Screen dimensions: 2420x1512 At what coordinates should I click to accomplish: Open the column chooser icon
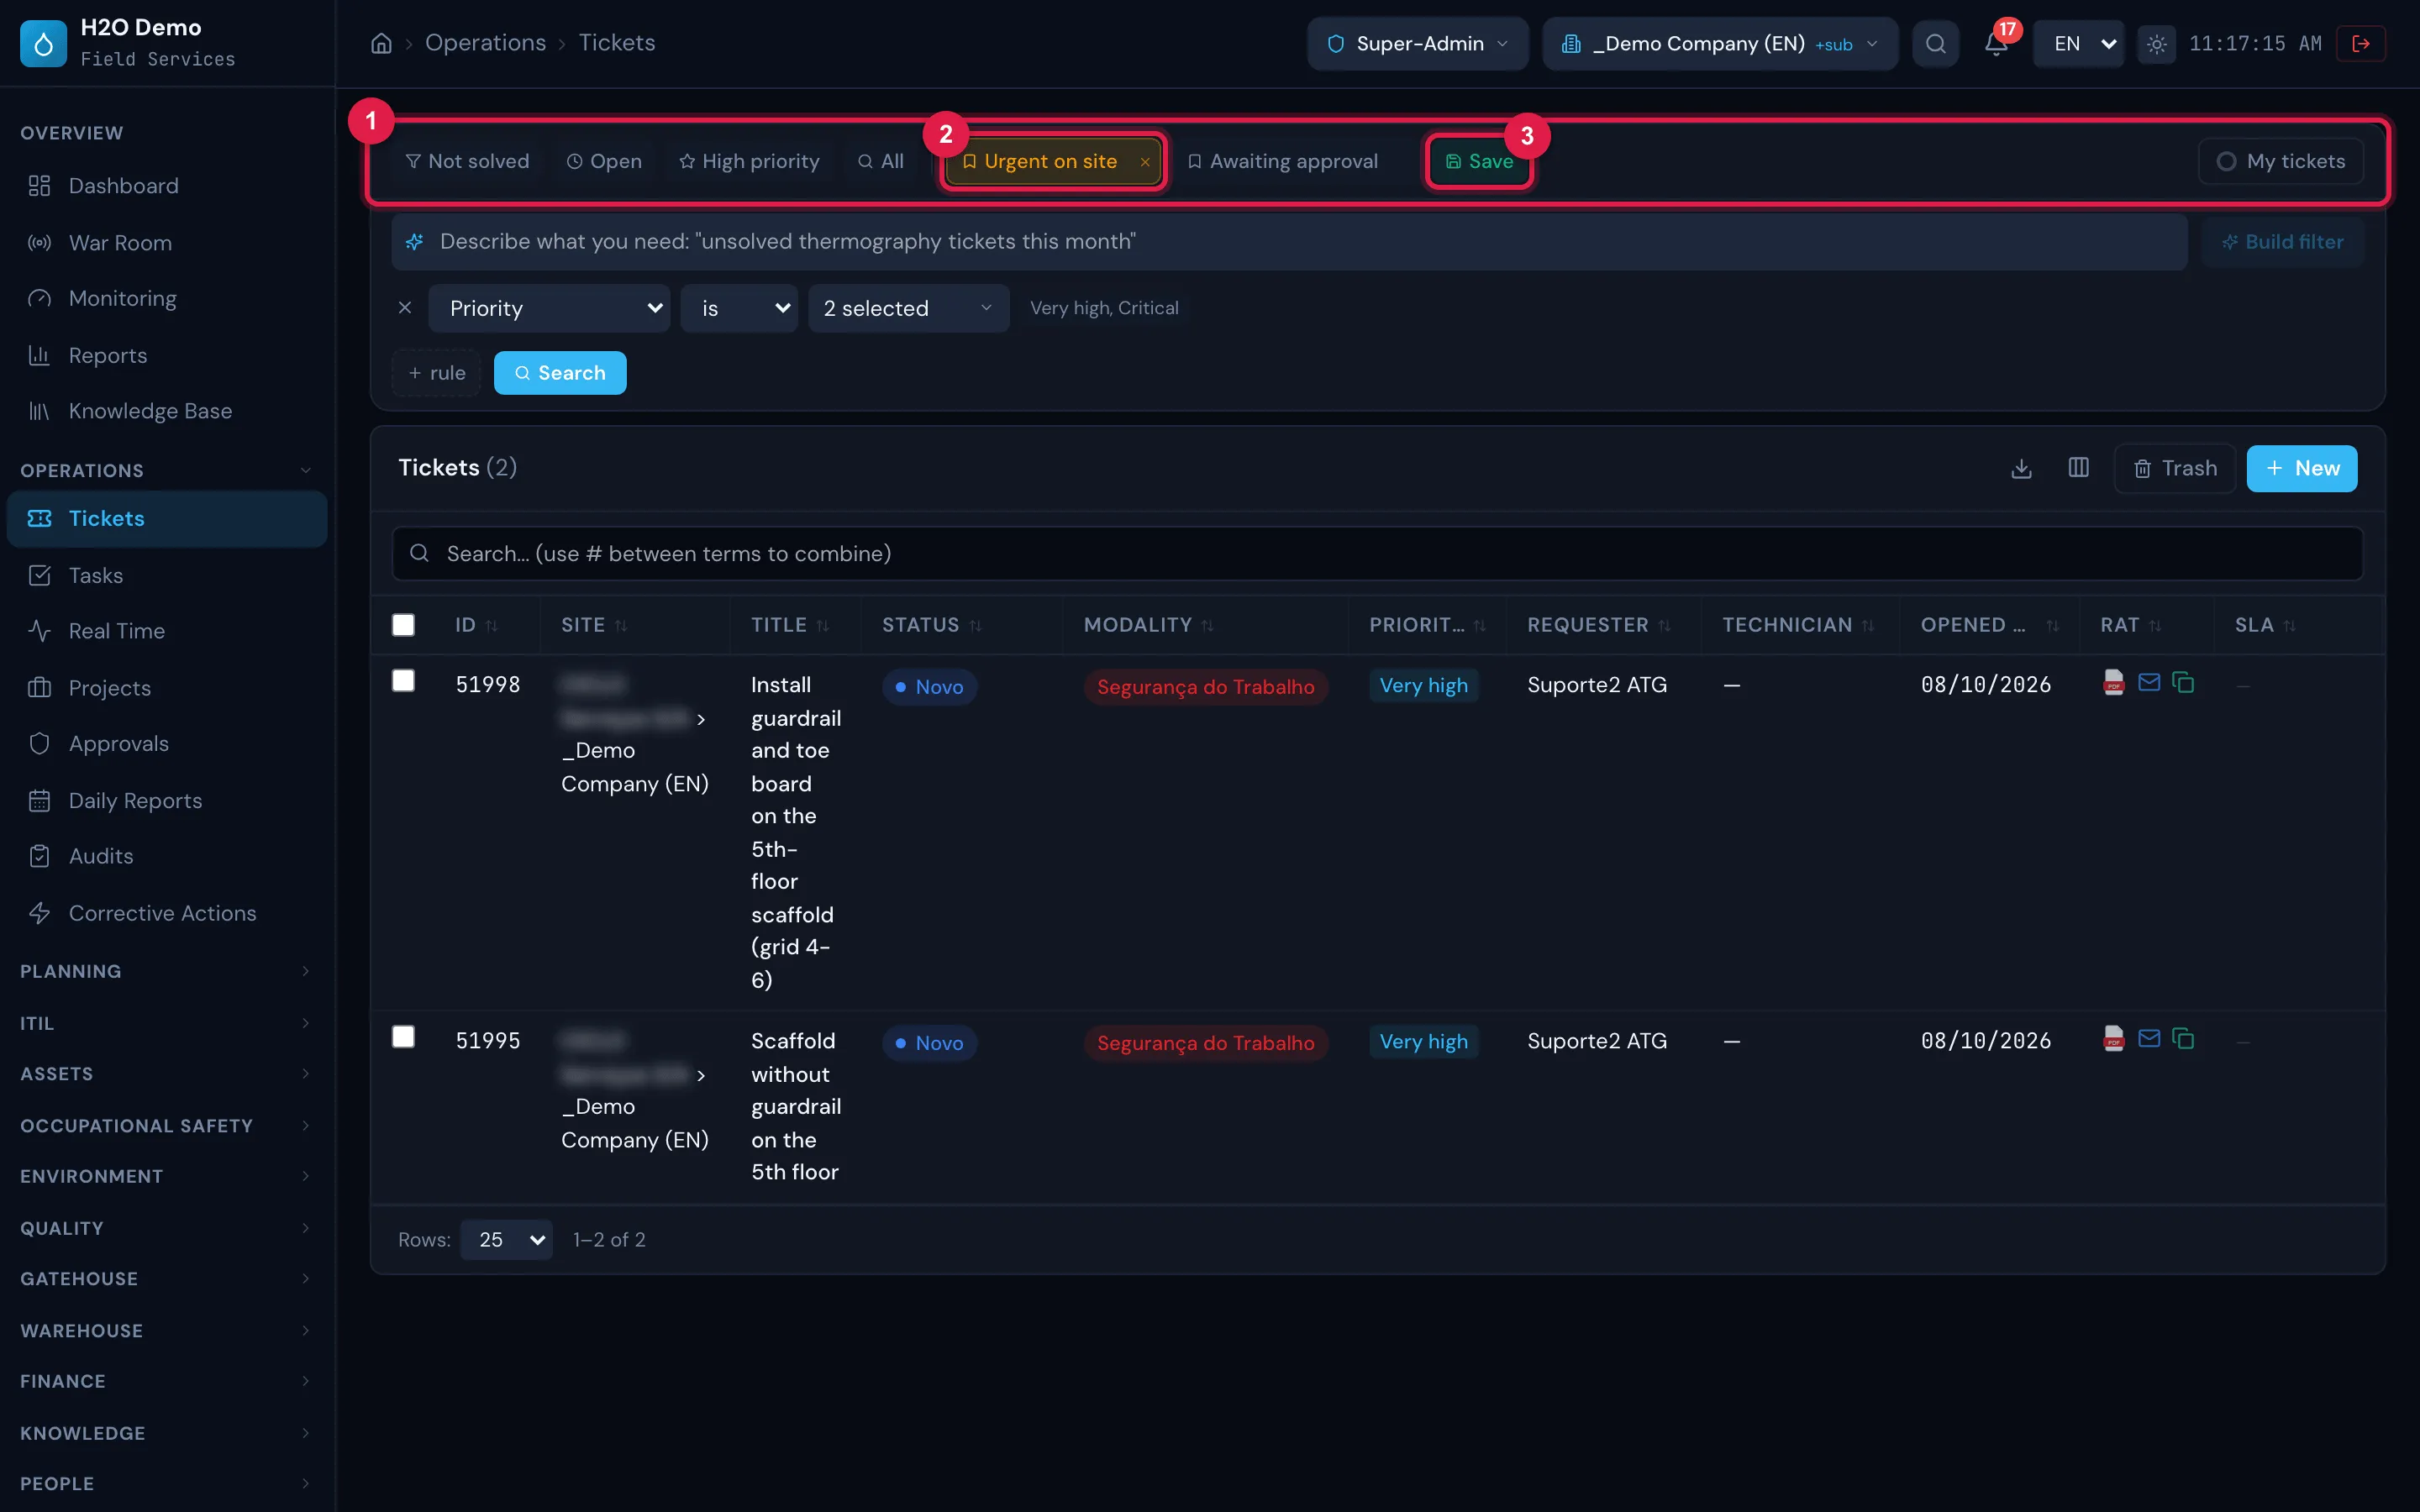coord(2078,468)
